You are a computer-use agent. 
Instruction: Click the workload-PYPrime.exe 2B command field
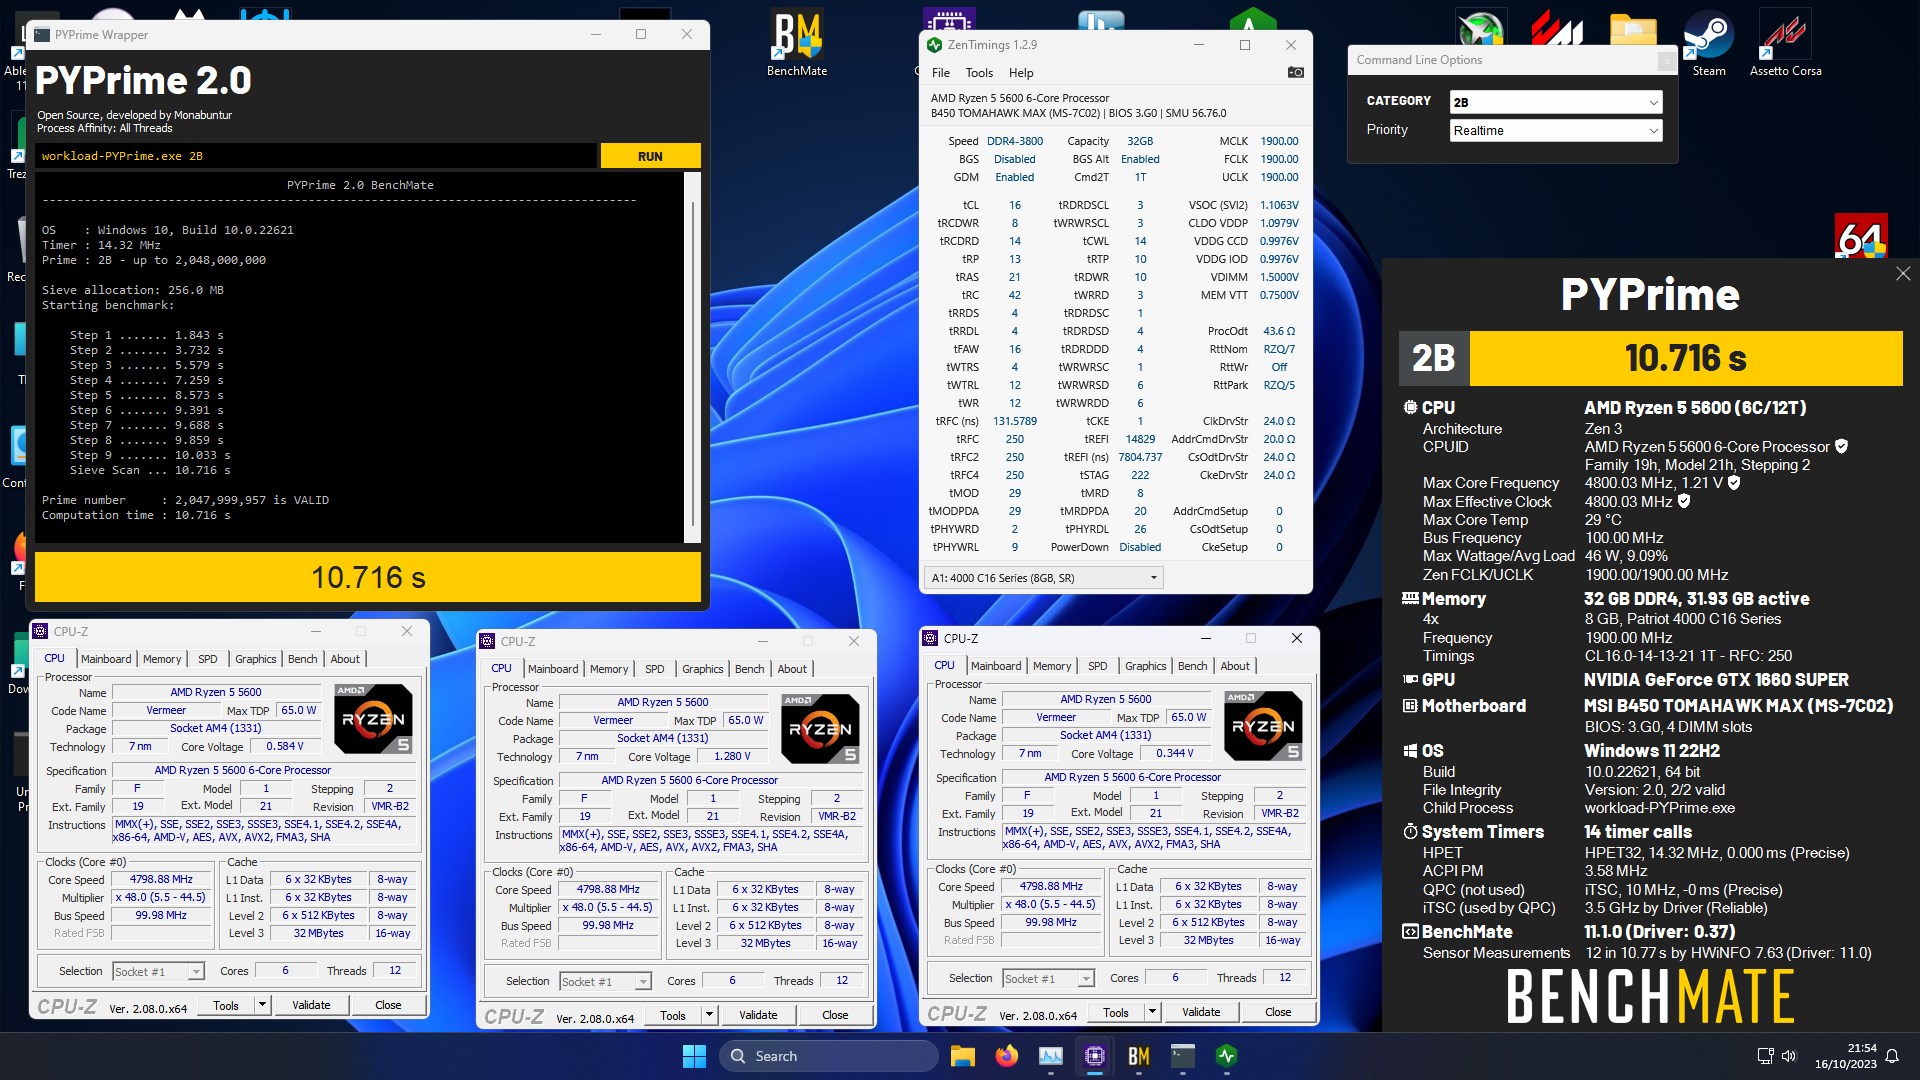point(317,156)
